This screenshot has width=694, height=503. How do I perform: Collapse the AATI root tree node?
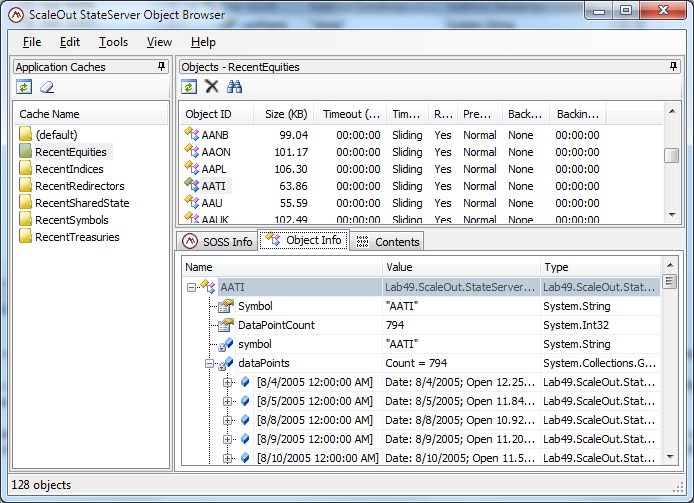(191, 287)
